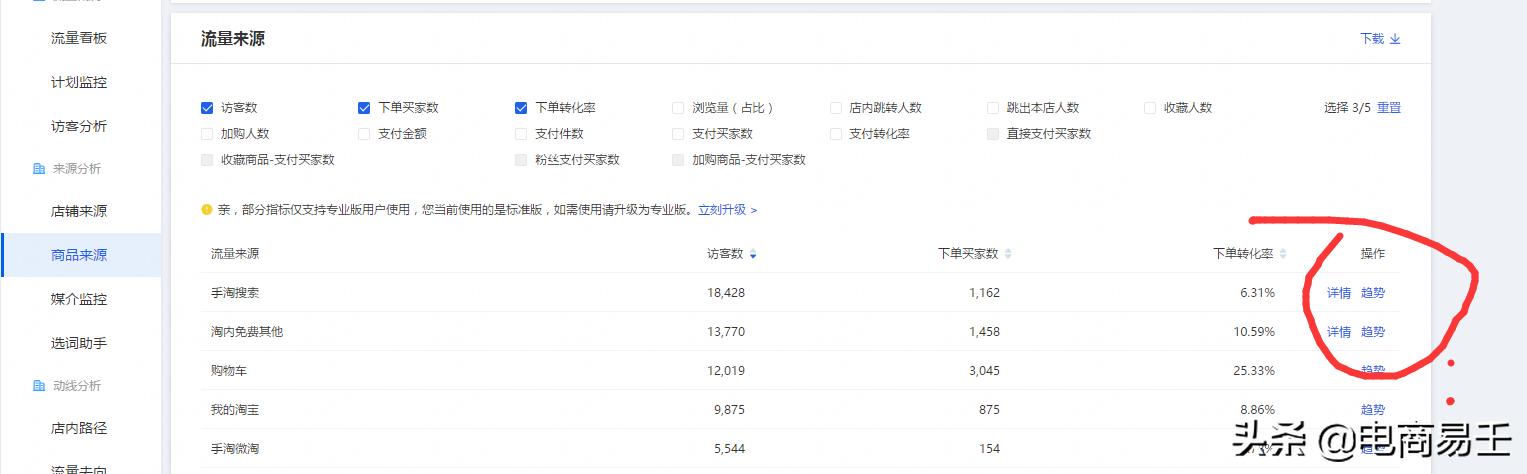Click the 粉丝支付买家数 checkbox
1527x474 pixels.
pos(521,160)
